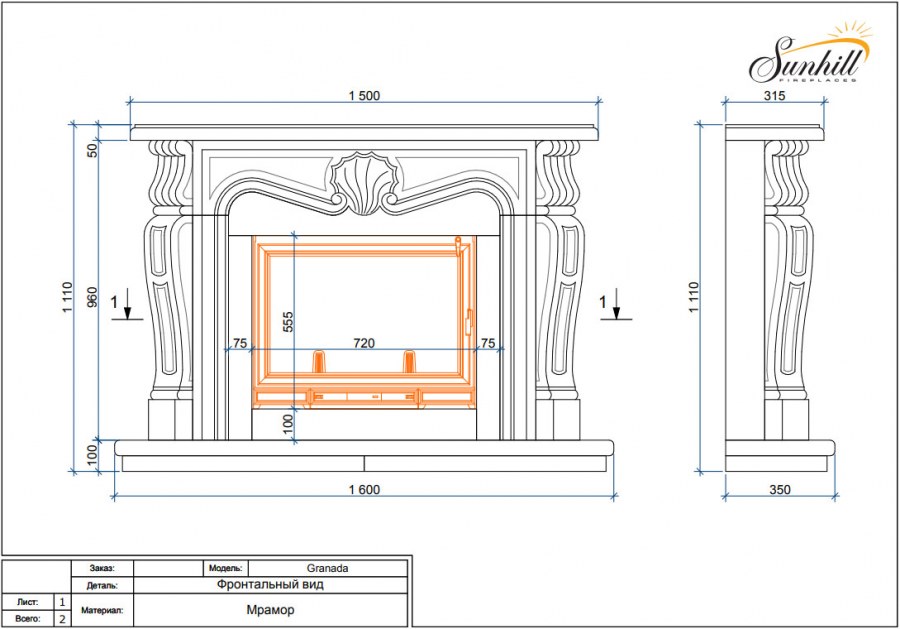This screenshot has height=629, width=900.
Task: Click the left carved leg of front view
Action: coord(165,290)
